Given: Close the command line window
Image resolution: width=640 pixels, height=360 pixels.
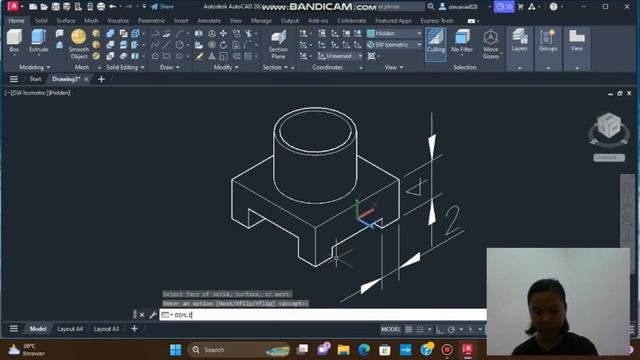Looking at the screenshot, I should pyautogui.click(x=142, y=315).
